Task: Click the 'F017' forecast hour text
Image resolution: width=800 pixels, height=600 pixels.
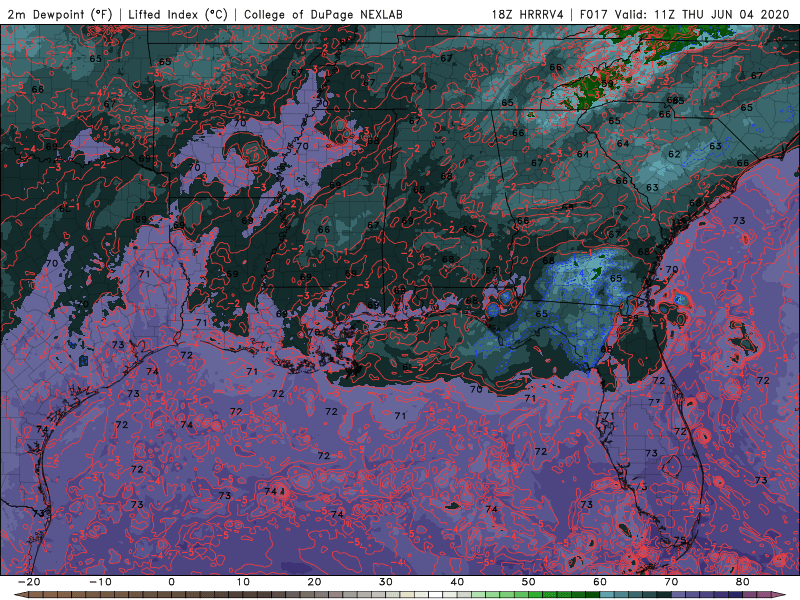Action: pos(594,14)
